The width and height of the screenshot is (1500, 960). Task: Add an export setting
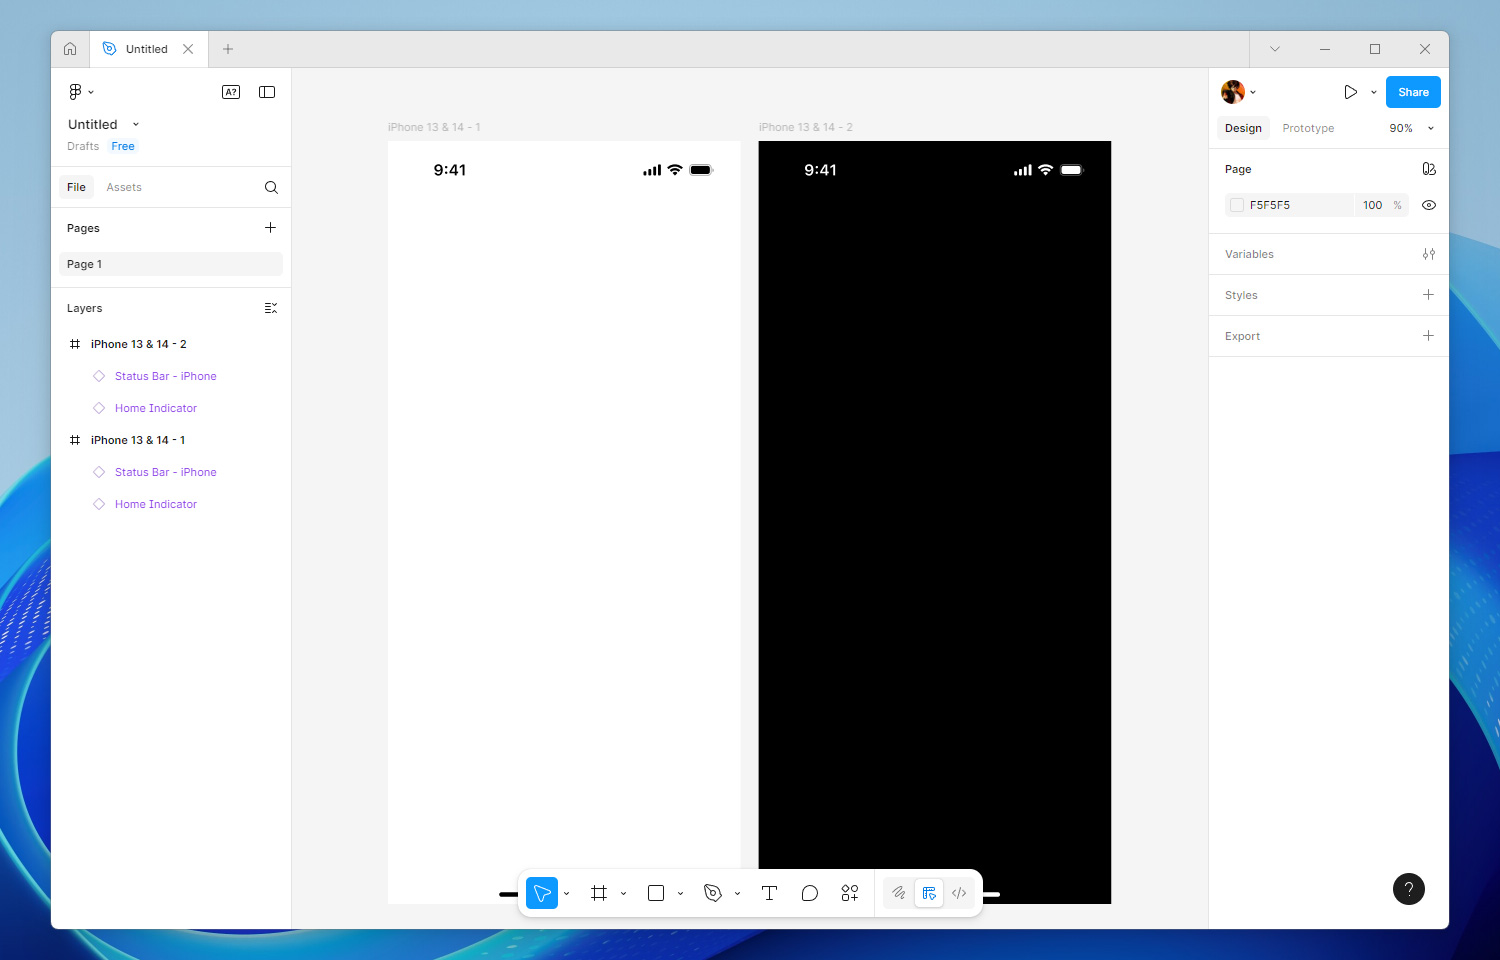1428,336
